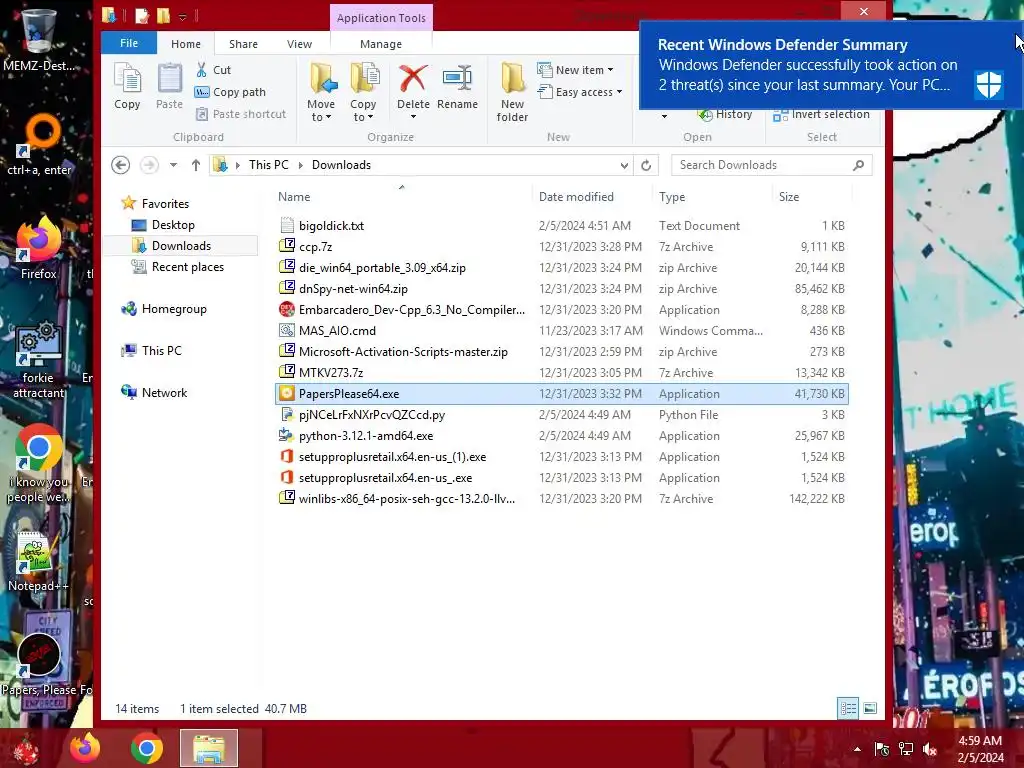This screenshot has width=1024, height=768.
Task: Create a New folder from ribbon
Action: [x=512, y=93]
